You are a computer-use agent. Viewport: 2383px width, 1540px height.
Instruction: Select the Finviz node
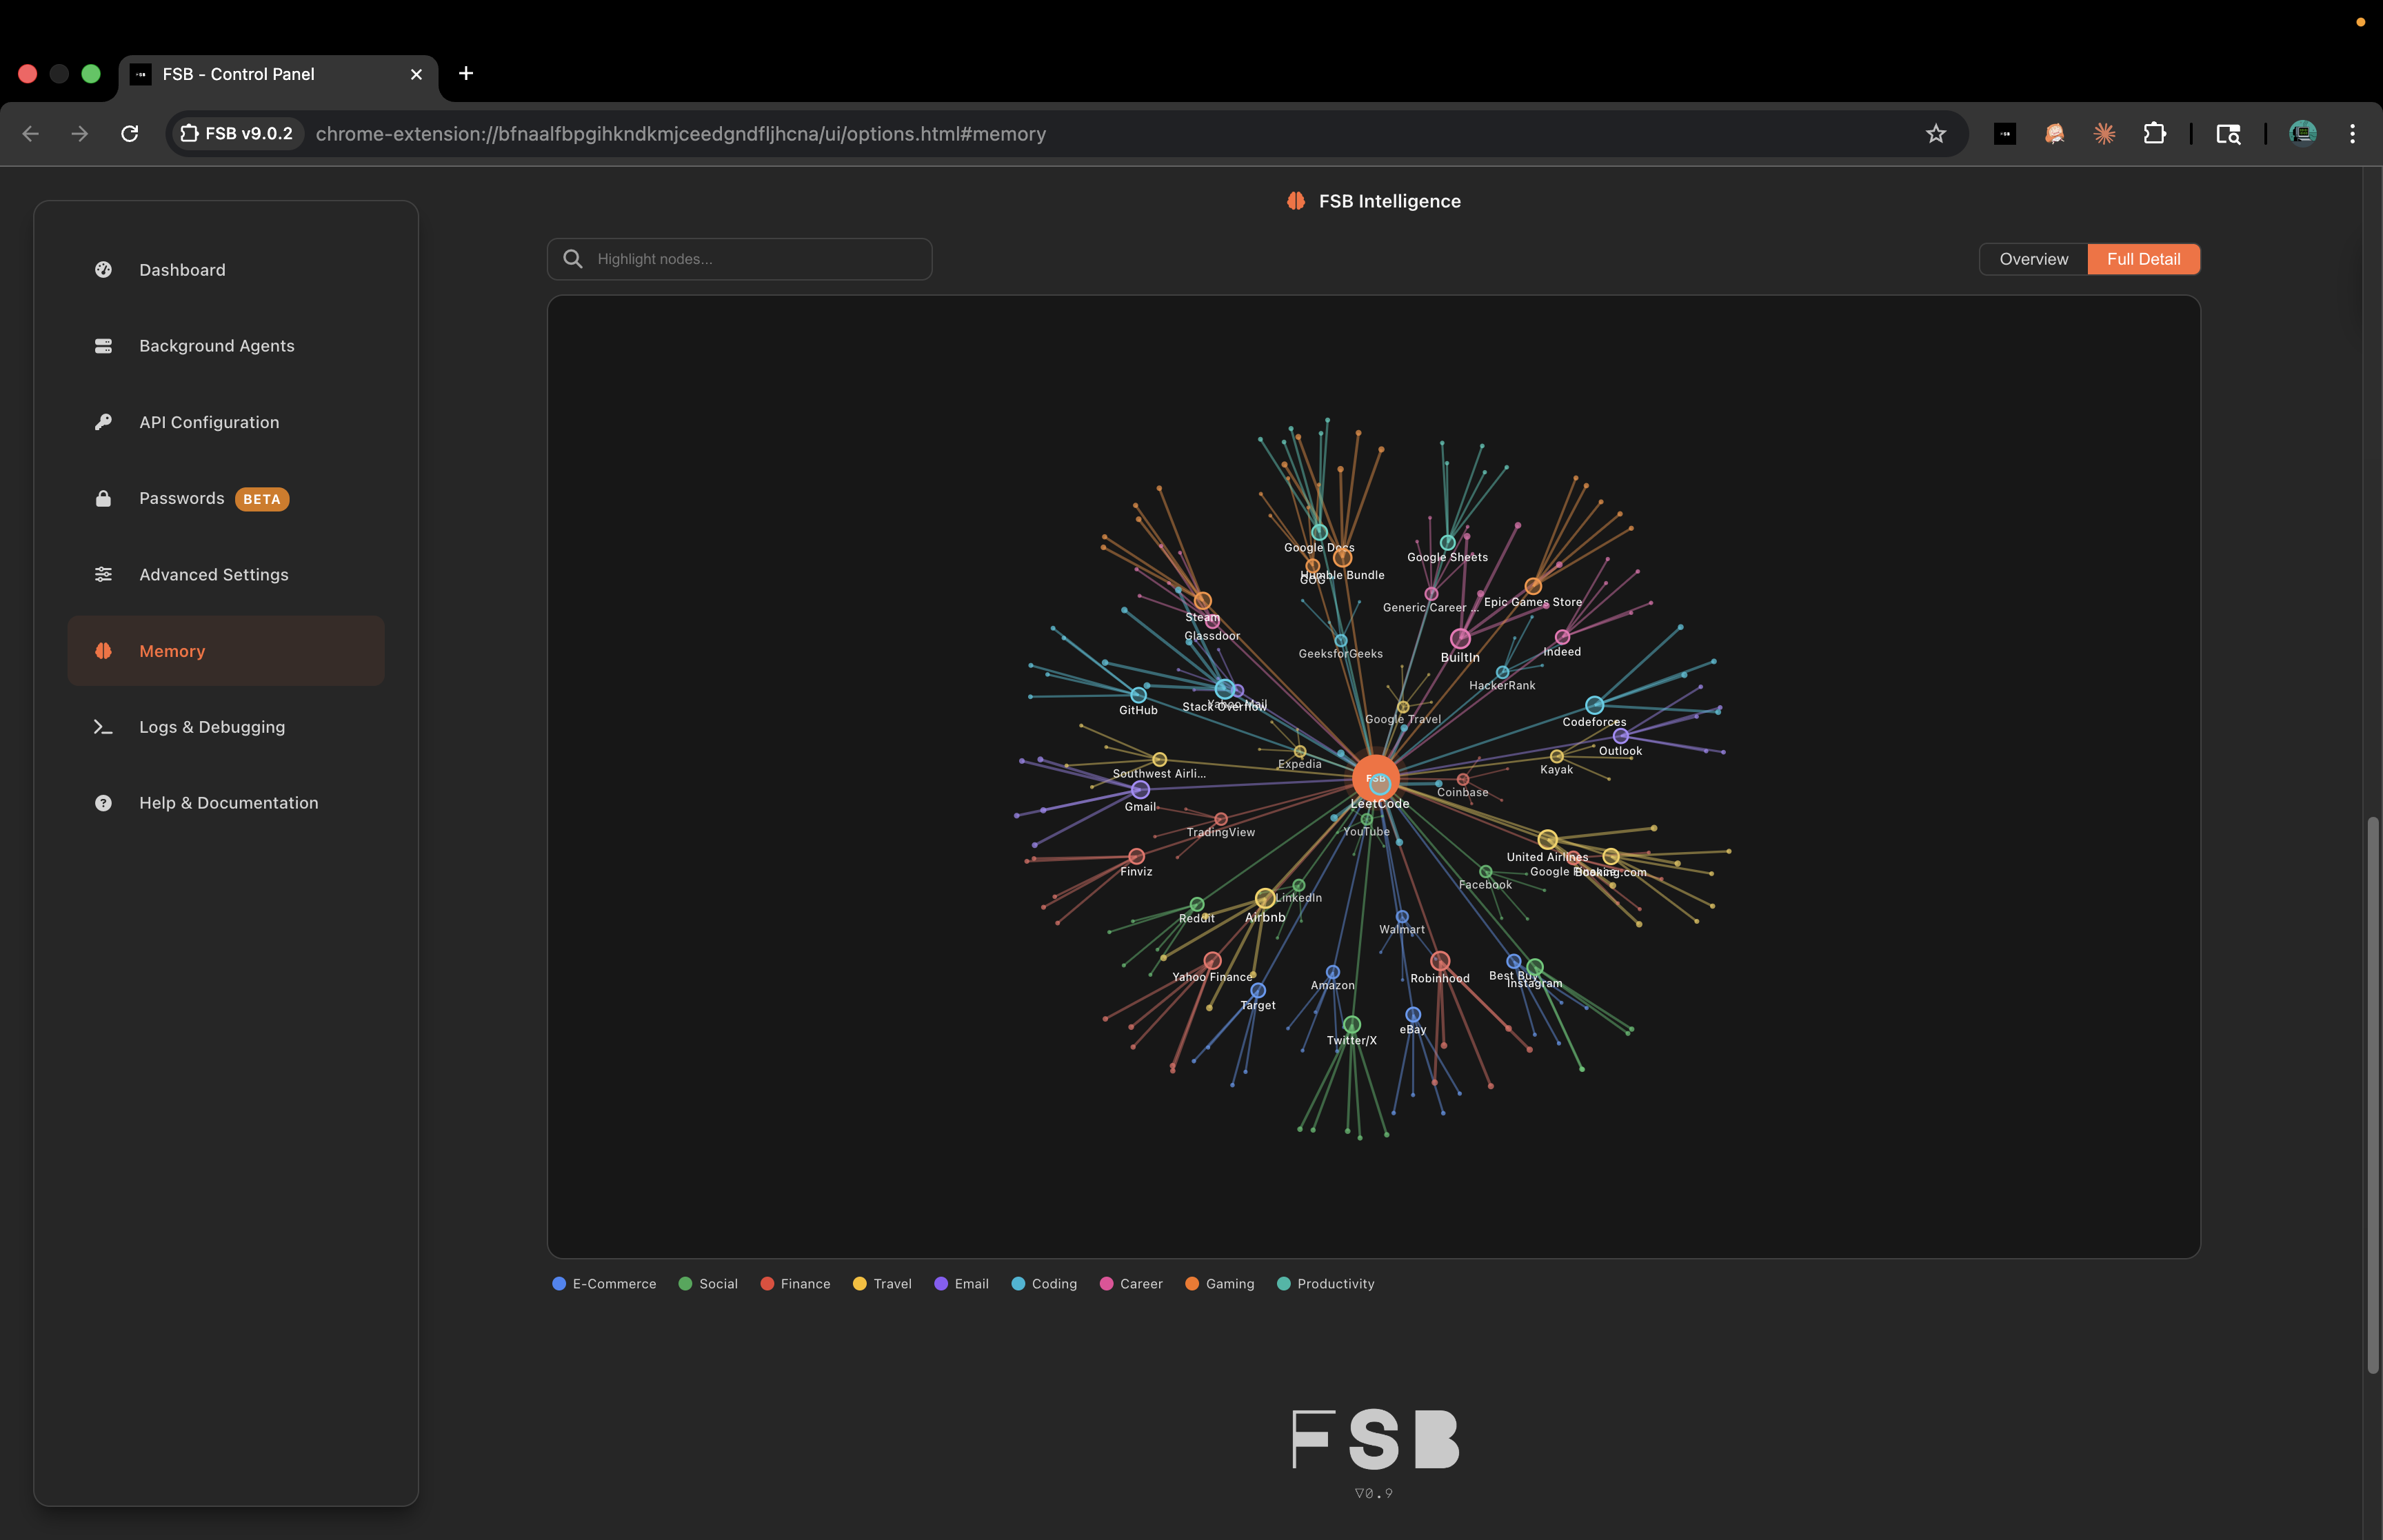(1136, 856)
